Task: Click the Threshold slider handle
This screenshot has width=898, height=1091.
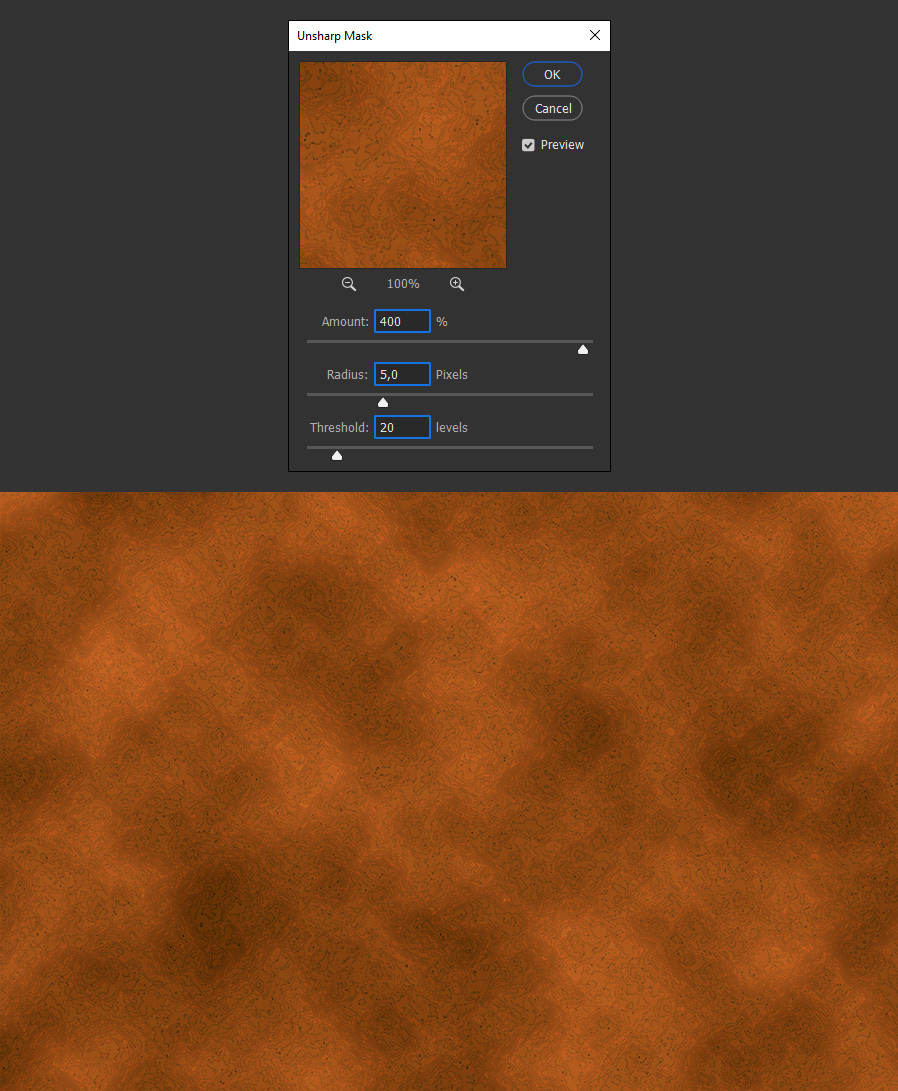Action: [x=337, y=456]
